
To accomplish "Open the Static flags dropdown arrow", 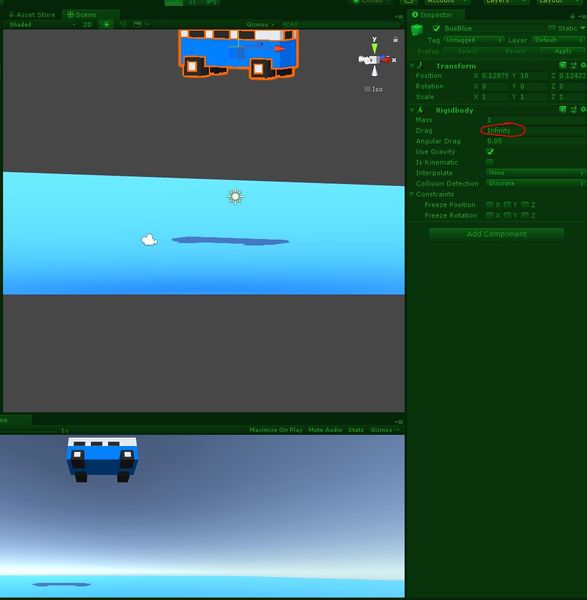I will (x=583, y=28).
